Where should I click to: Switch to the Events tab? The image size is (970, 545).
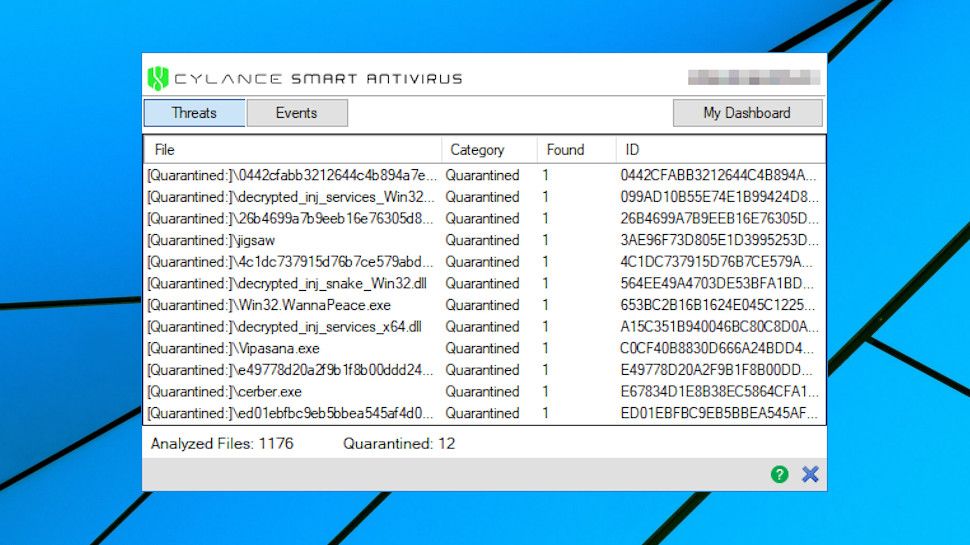pyautogui.click(x=297, y=113)
